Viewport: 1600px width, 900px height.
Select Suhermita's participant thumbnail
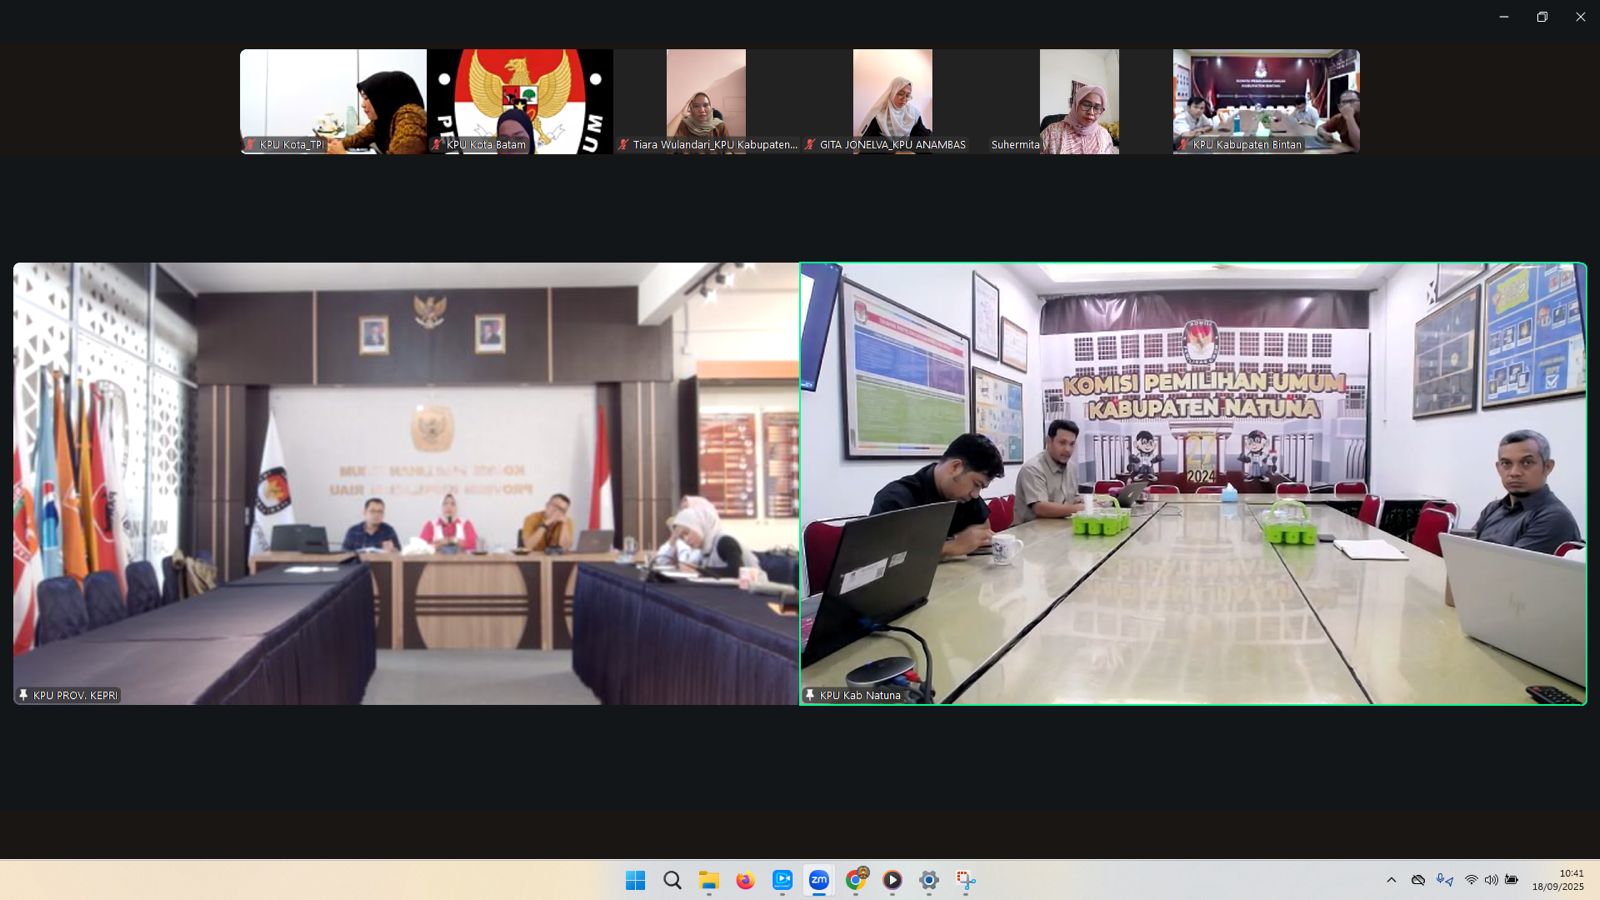point(1079,101)
